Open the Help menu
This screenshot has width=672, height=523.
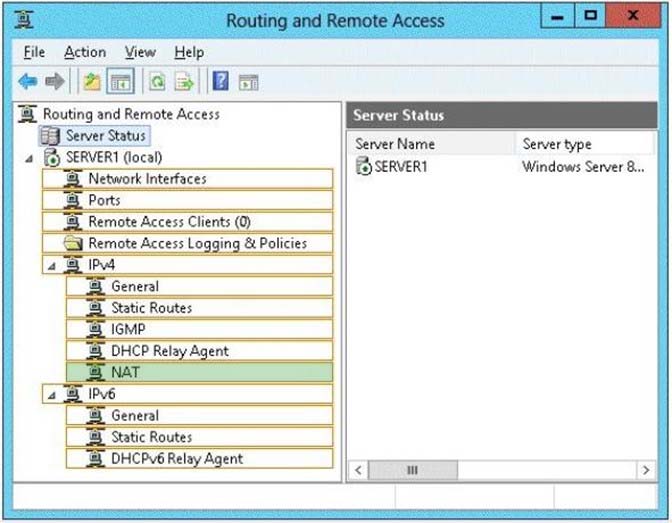pyautogui.click(x=189, y=52)
